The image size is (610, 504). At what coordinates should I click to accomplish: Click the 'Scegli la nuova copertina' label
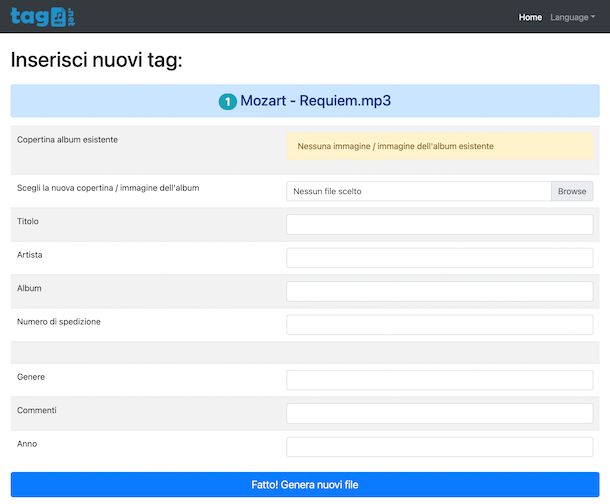click(x=108, y=188)
